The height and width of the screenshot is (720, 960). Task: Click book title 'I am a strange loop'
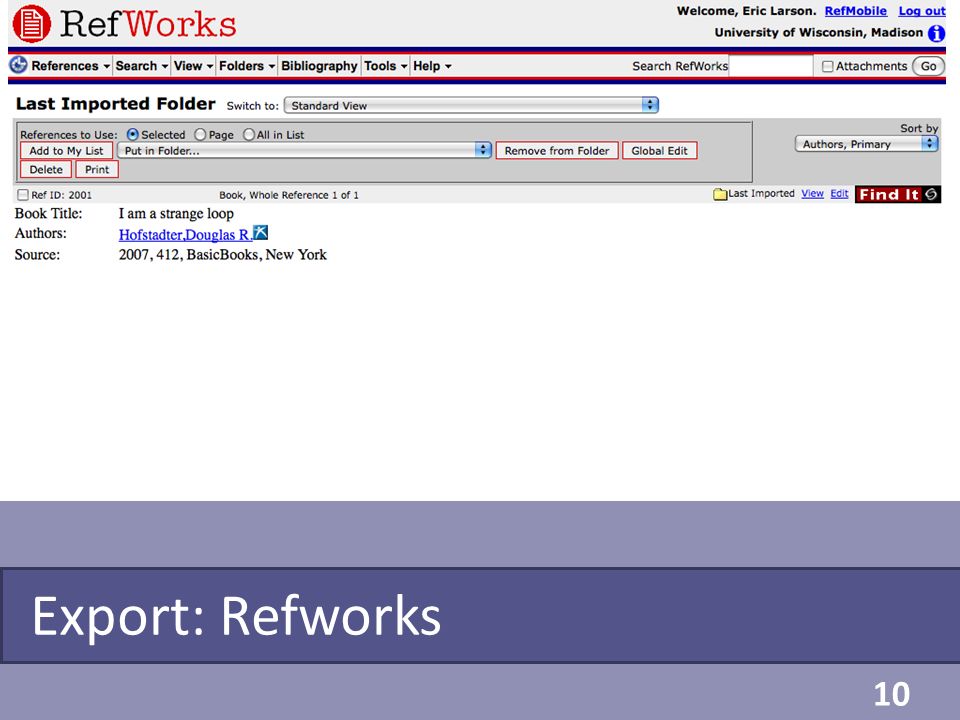[x=176, y=214]
